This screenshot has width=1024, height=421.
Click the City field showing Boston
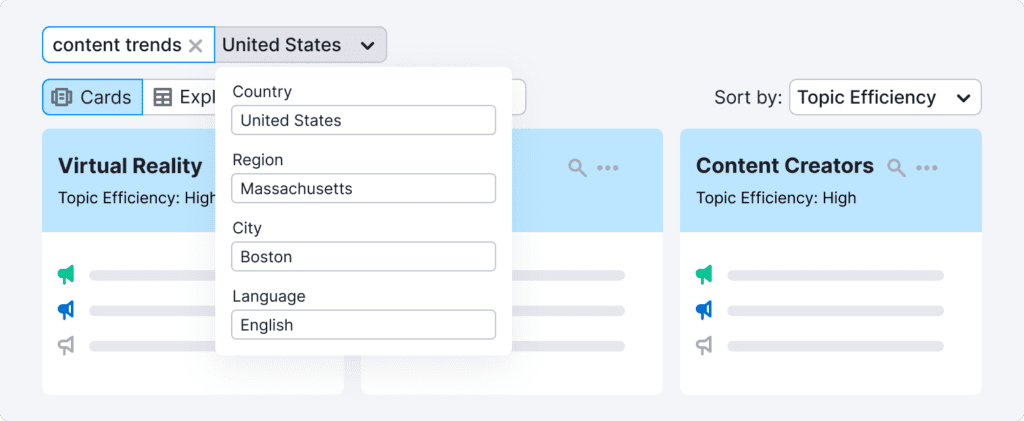tap(363, 256)
